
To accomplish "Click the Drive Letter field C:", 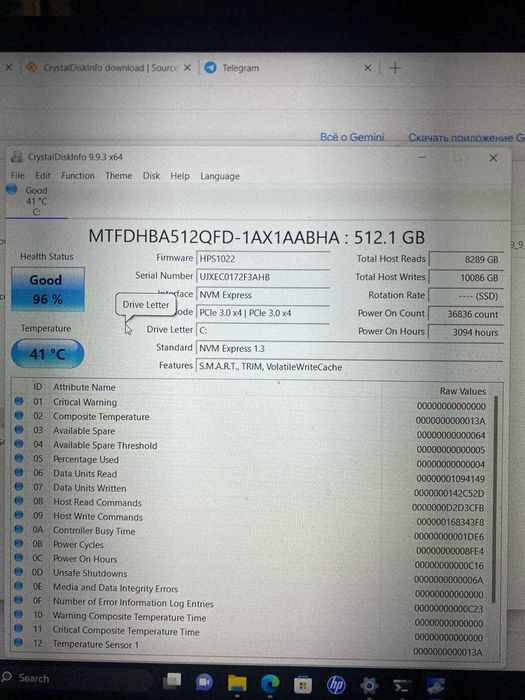I will (x=262, y=330).
